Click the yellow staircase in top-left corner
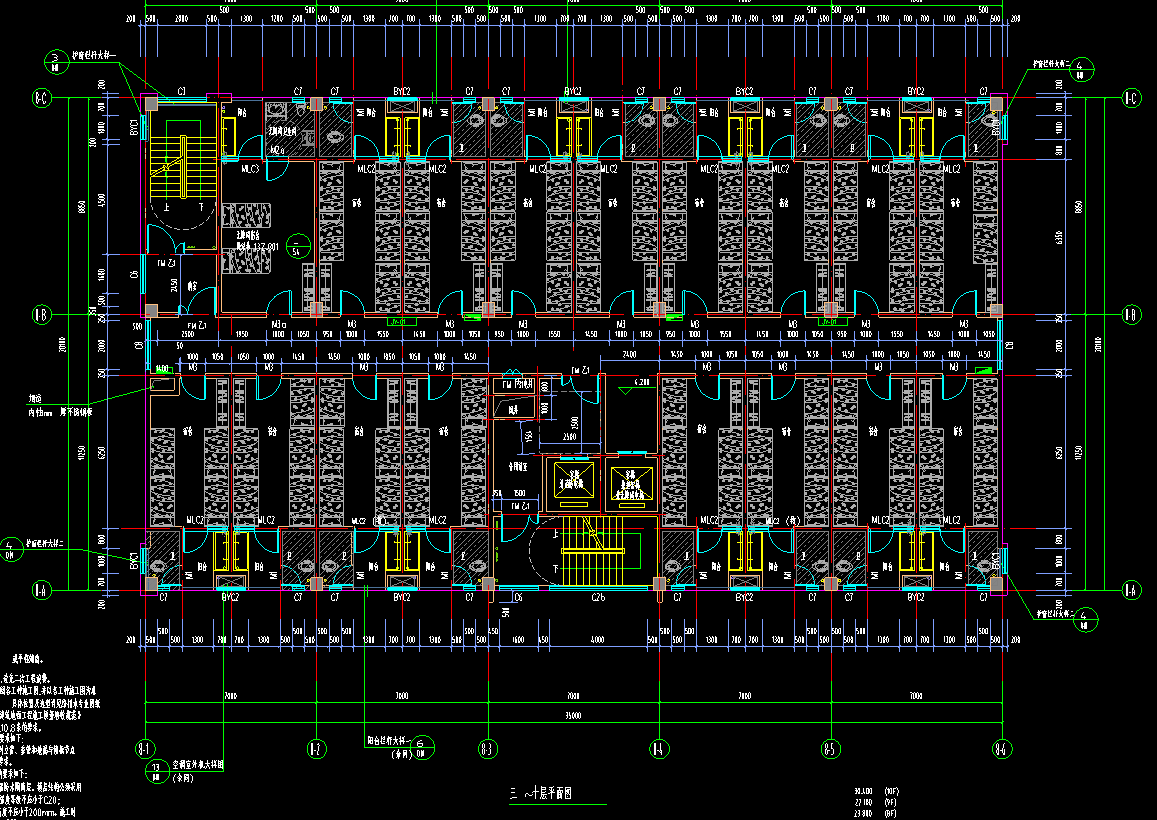Viewport: 1157px width, 820px height. pyautogui.click(x=178, y=168)
